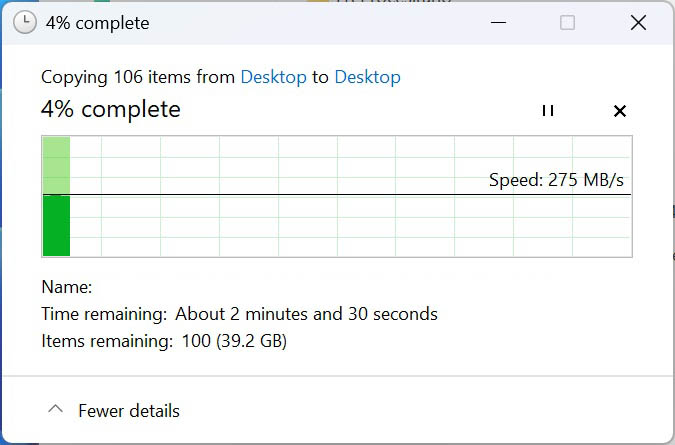Image resolution: width=675 pixels, height=445 pixels.
Task: Cancel the copy with the X icon
Action: point(619,111)
